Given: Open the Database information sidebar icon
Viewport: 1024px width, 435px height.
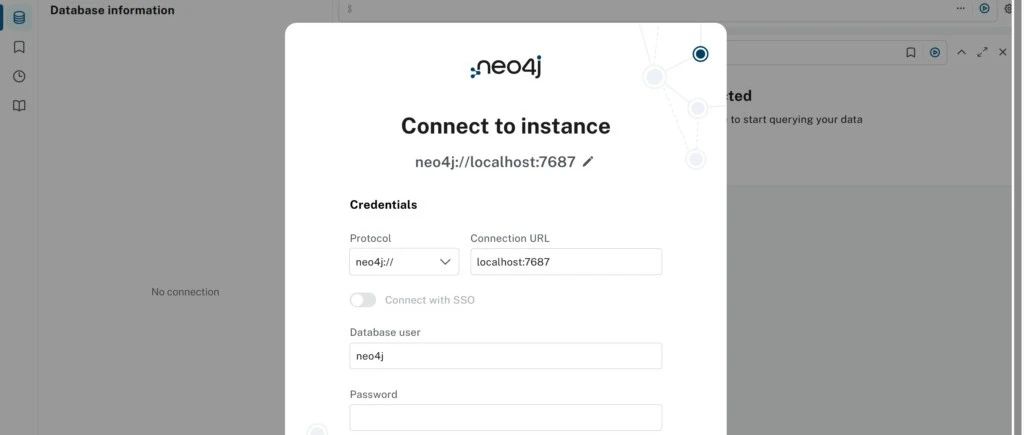Looking at the screenshot, I should point(19,18).
